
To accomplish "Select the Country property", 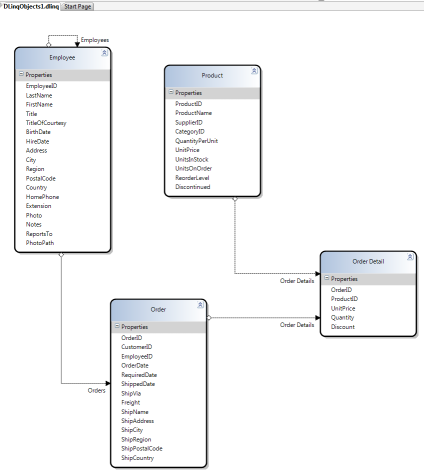I will tap(36, 188).
